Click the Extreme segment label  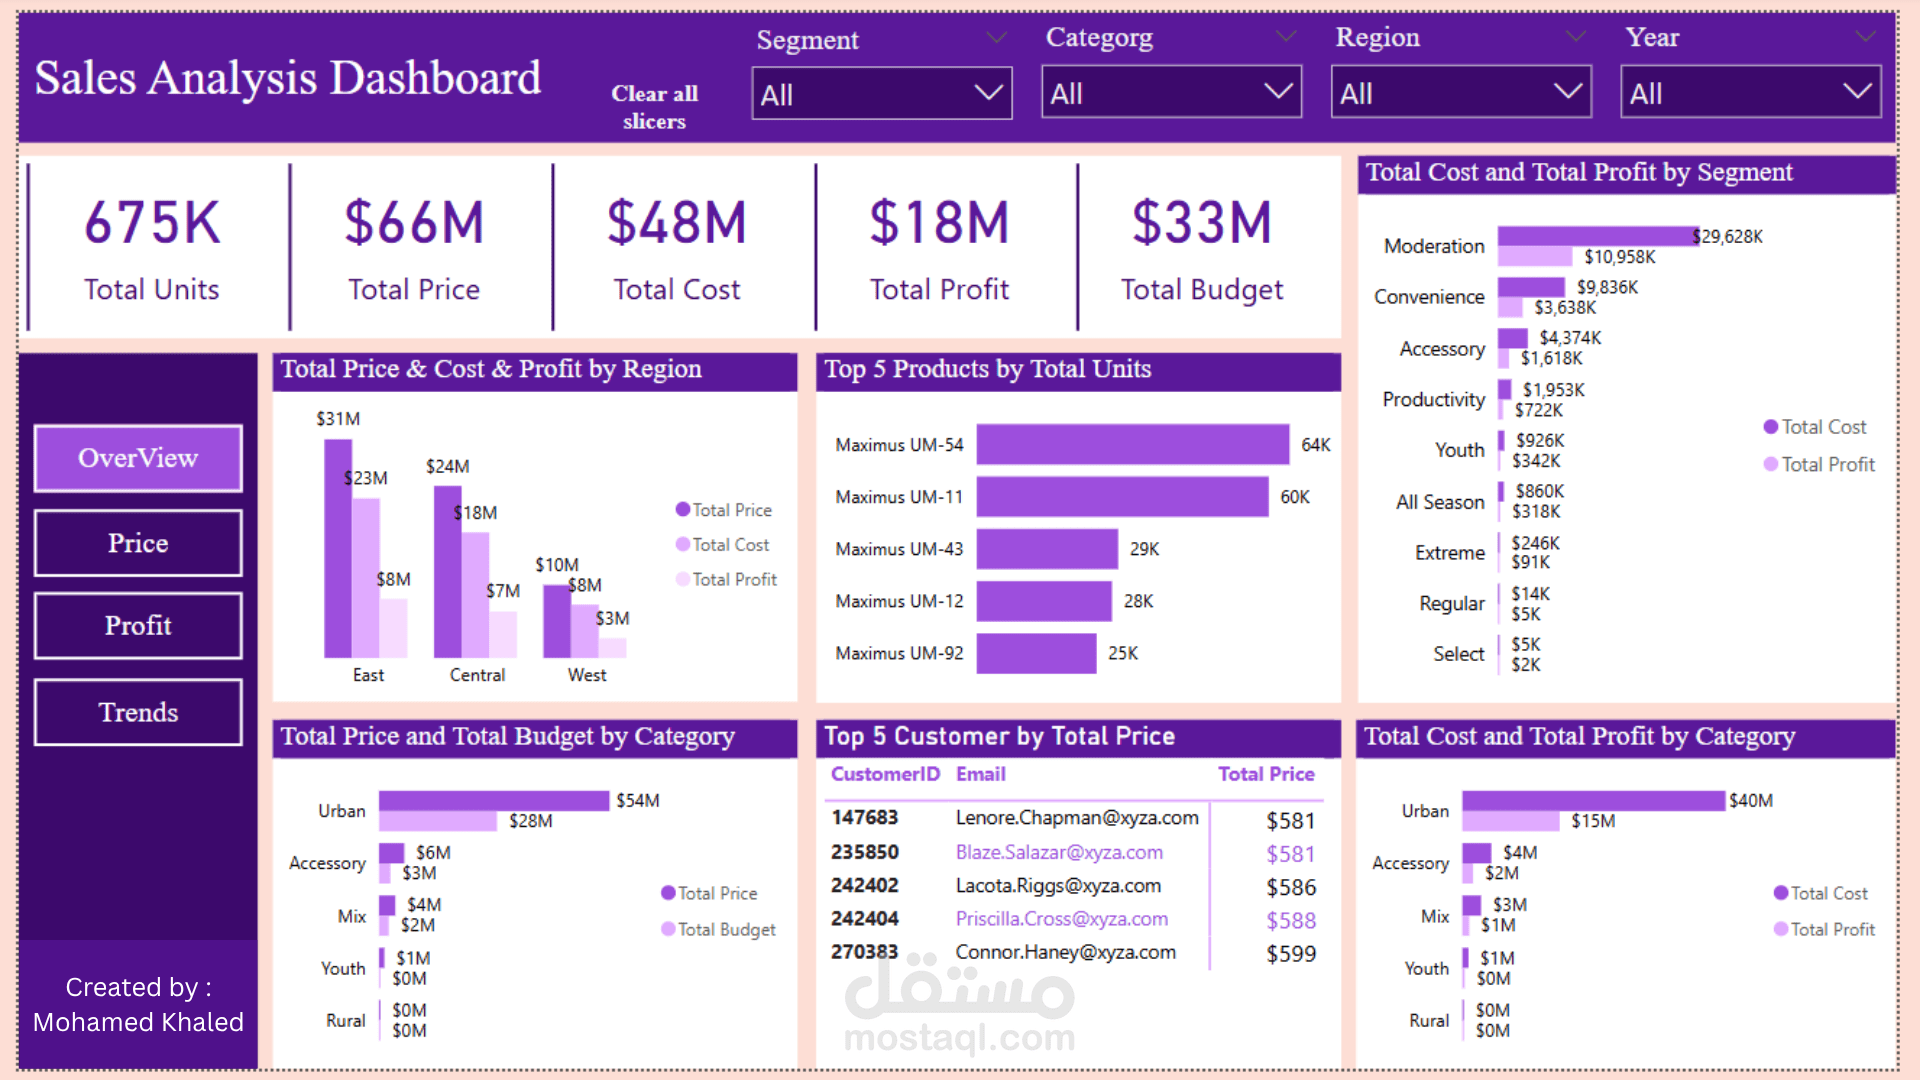(x=1449, y=553)
